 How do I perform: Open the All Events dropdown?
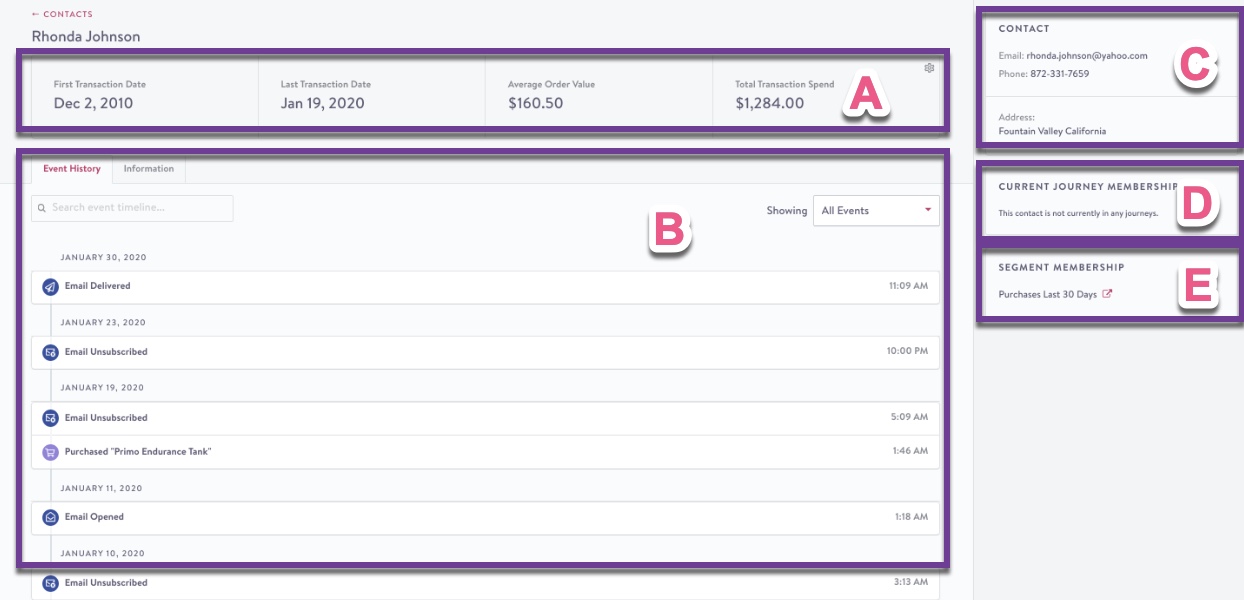pos(876,211)
